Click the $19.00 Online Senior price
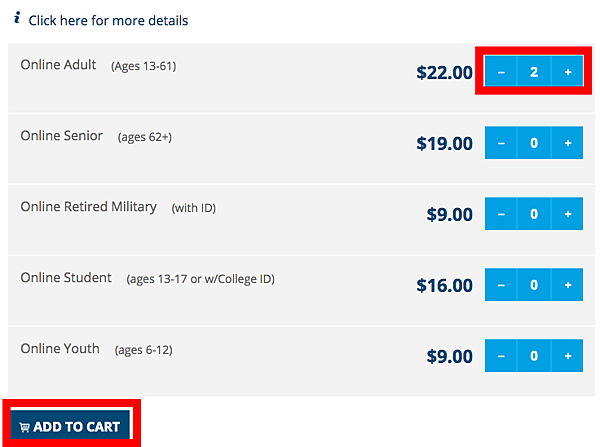This screenshot has height=447, width=600. click(x=444, y=143)
